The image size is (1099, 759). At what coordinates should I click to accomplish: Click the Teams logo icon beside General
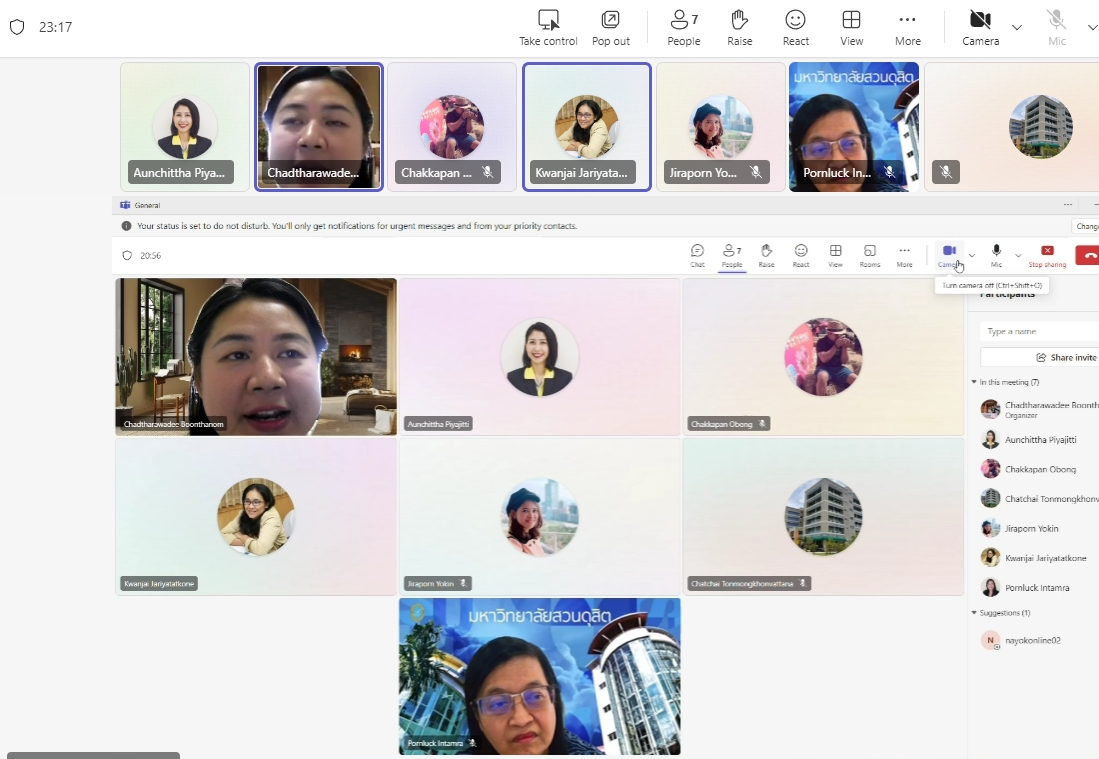[x=125, y=205]
